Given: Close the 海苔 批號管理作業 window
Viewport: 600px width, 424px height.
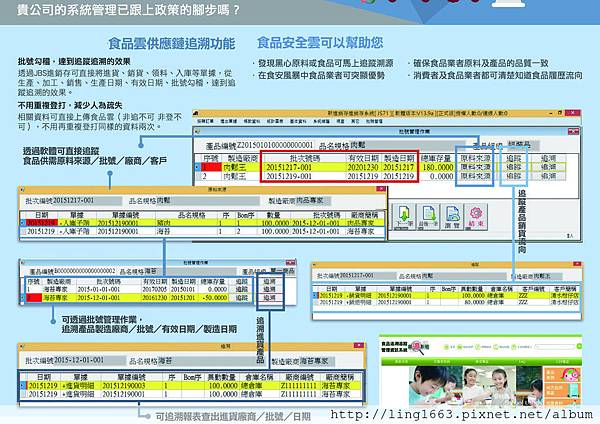Looking at the screenshot, I should (x=290, y=262).
